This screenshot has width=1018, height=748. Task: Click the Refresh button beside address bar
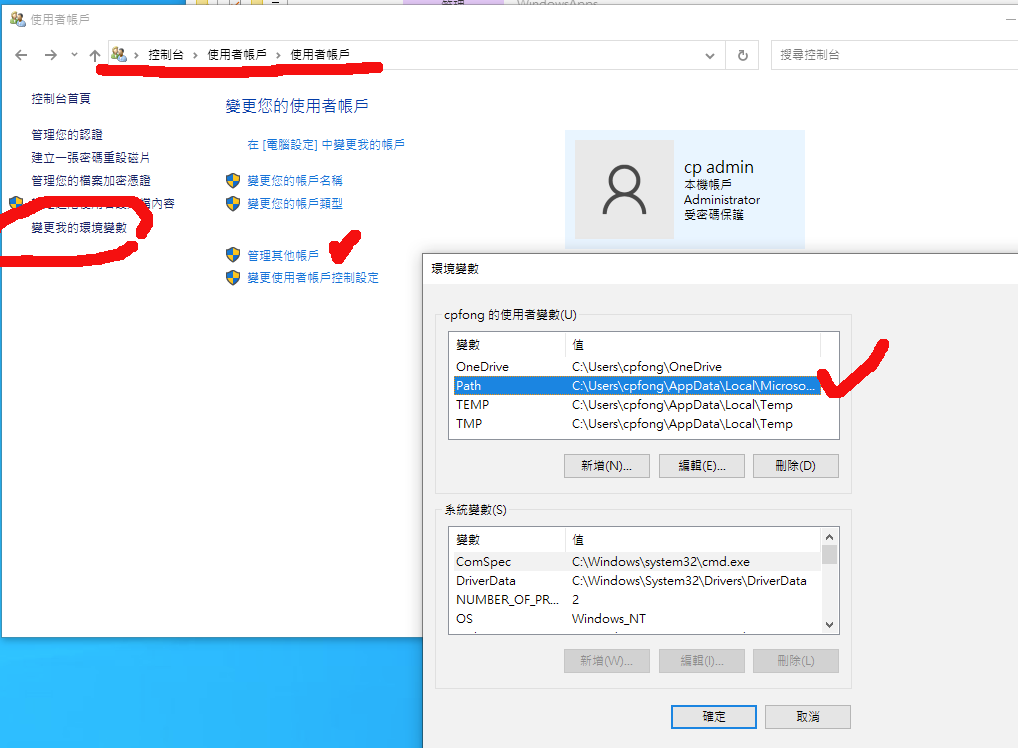coord(742,55)
